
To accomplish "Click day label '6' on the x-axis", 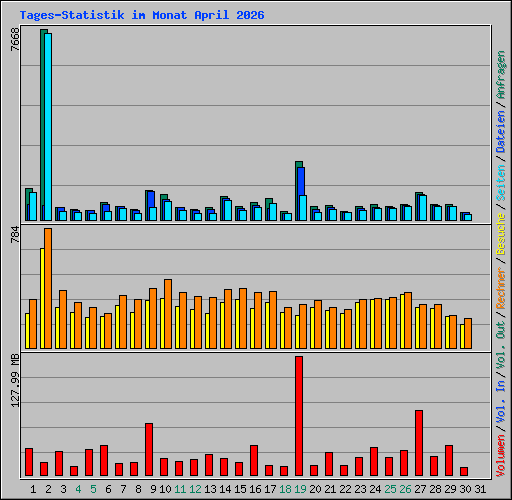I will tap(108, 489).
